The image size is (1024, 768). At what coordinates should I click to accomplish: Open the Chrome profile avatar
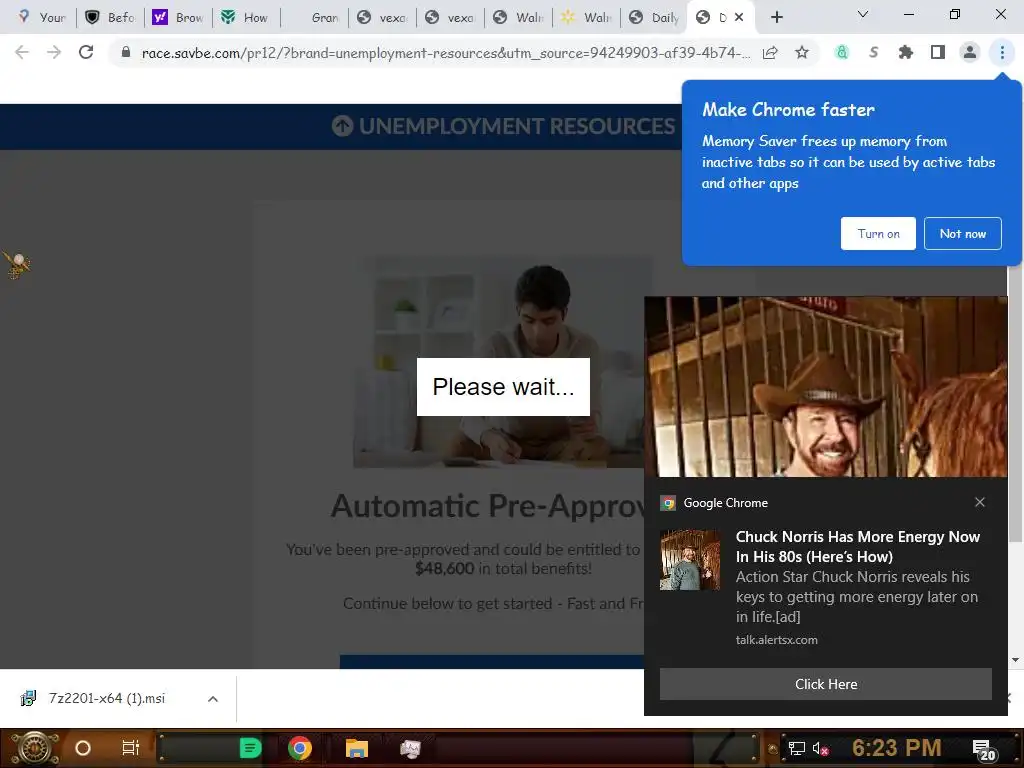click(x=970, y=52)
